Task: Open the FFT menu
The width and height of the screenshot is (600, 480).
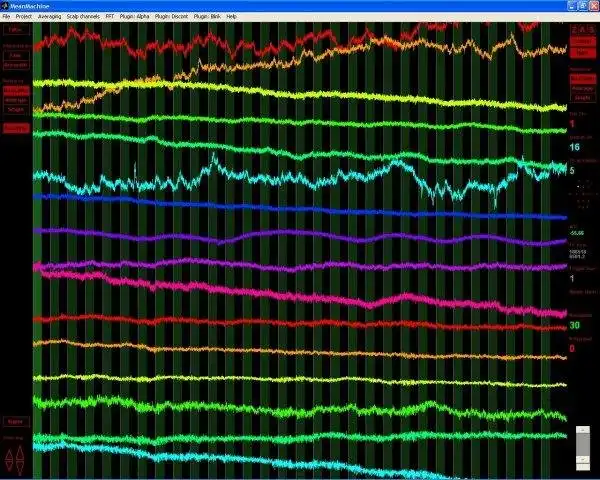Action: click(110, 16)
